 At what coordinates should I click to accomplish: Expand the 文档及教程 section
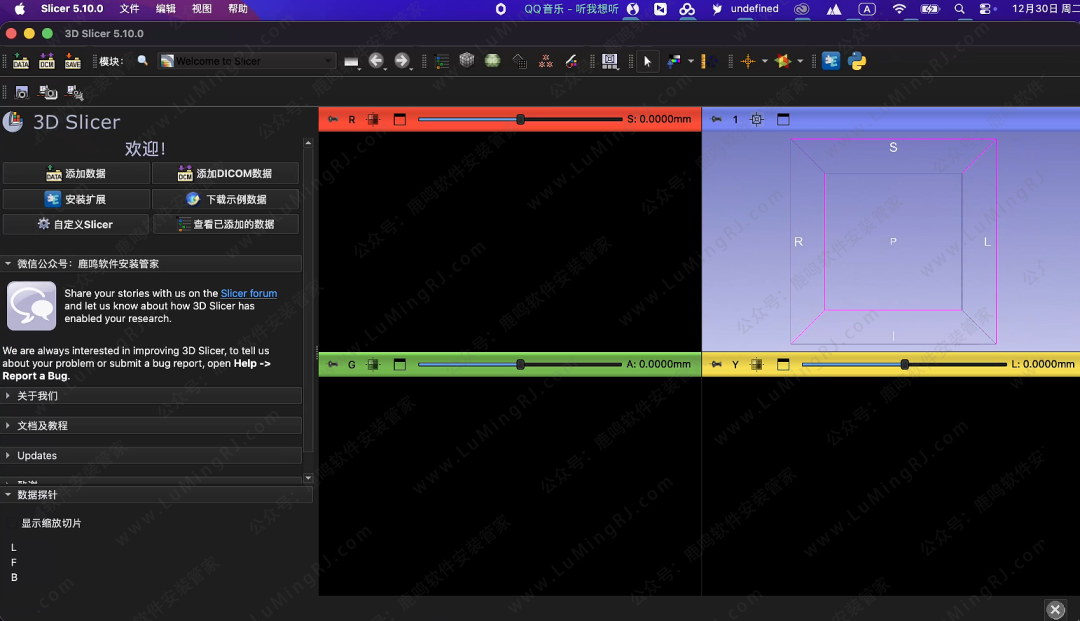(42, 426)
